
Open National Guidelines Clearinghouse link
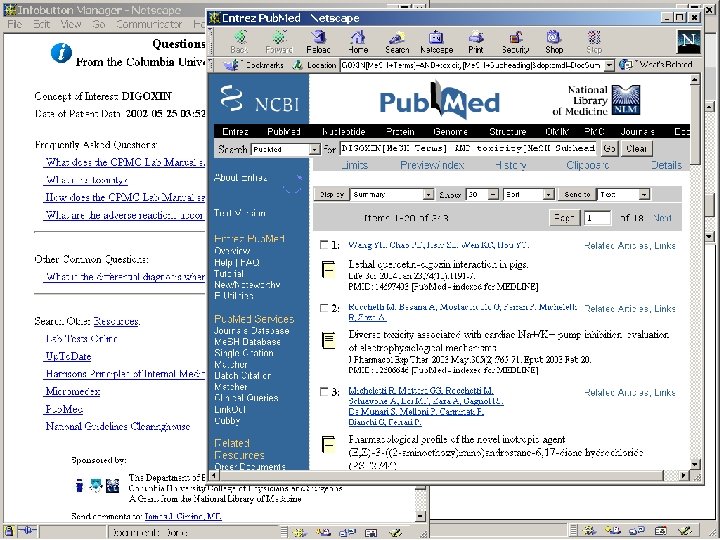click(x=118, y=427)
